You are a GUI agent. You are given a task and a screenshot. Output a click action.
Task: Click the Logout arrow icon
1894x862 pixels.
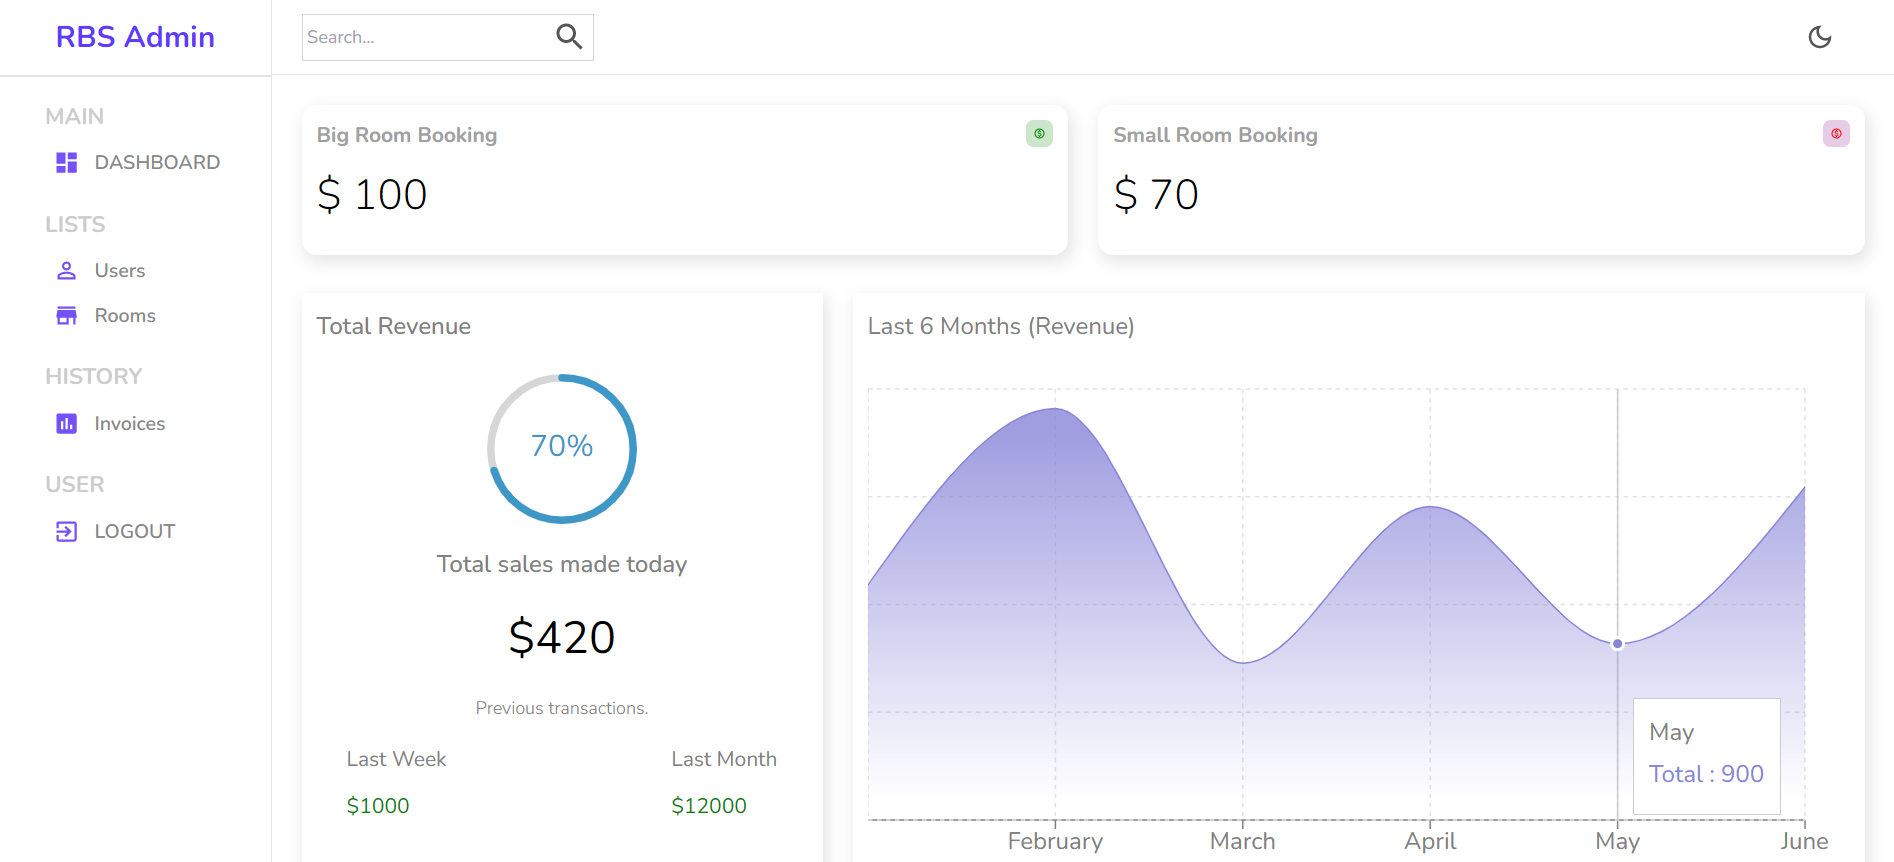pos(67,532)
